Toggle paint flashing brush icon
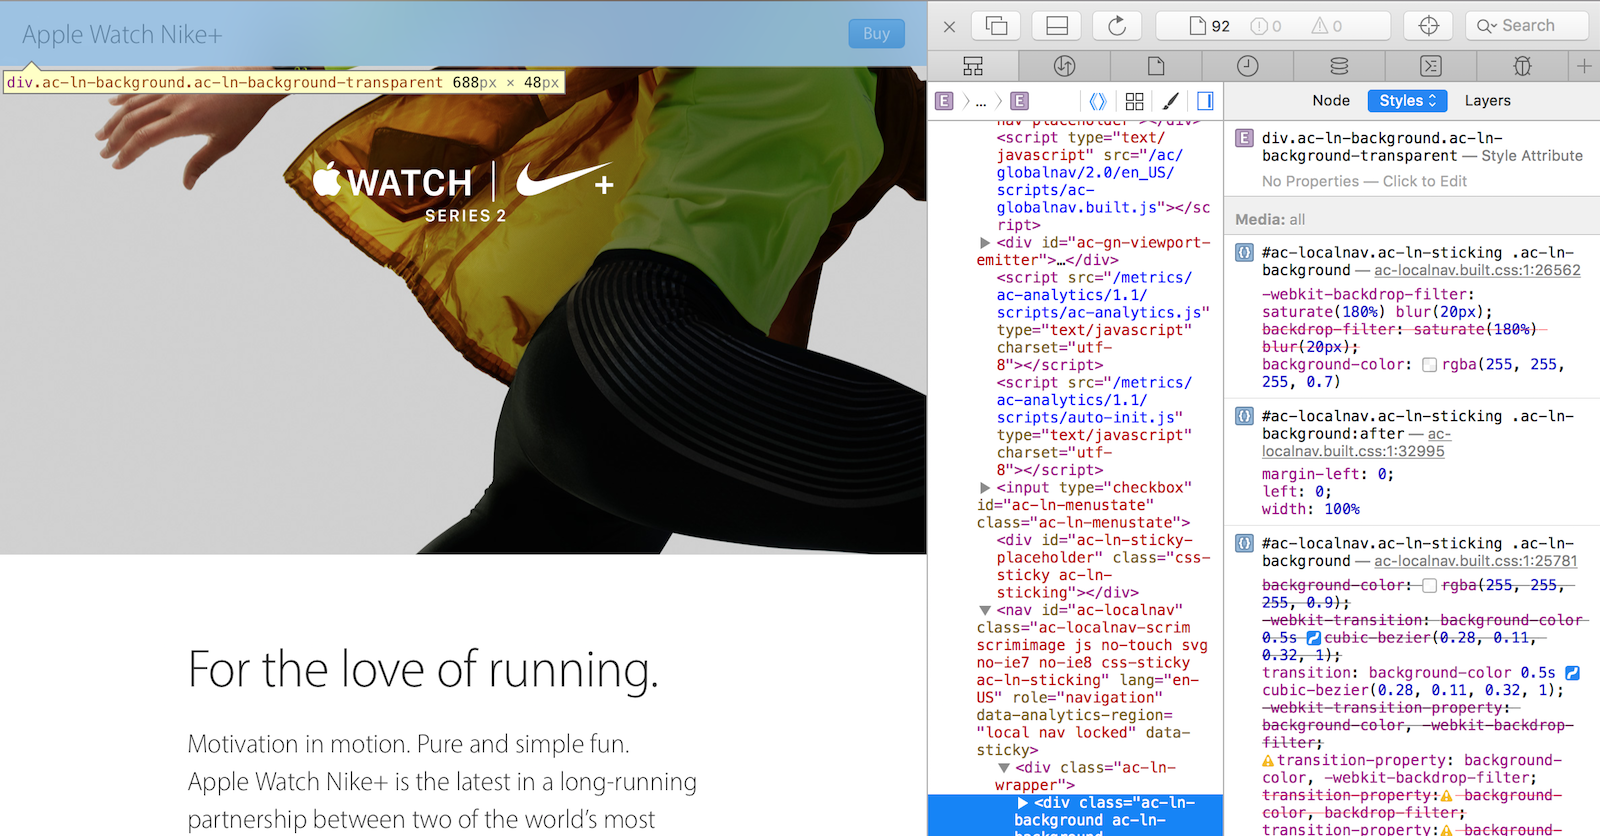 pyautogui.click(x=1171, y=101)
